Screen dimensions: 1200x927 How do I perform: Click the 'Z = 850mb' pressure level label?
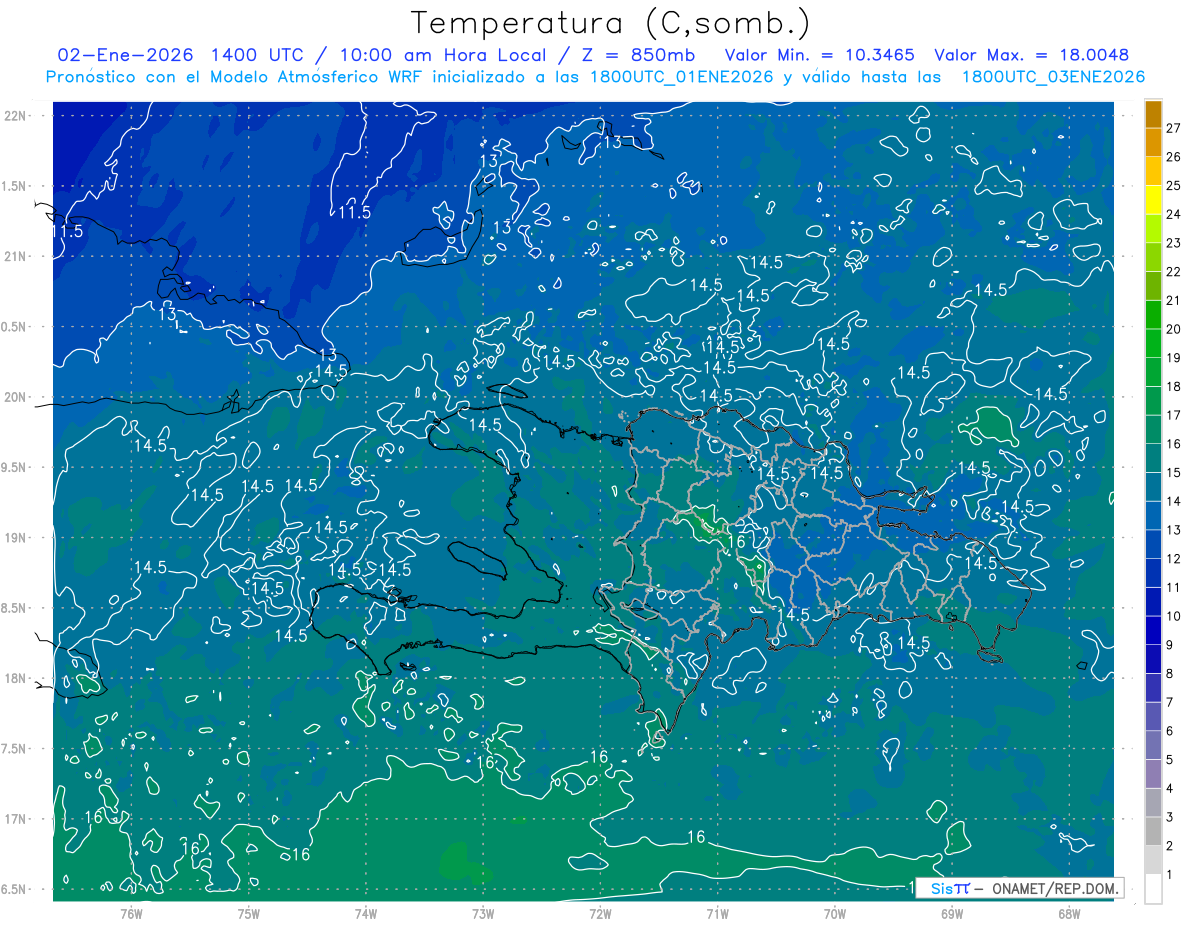click(639, 55)
